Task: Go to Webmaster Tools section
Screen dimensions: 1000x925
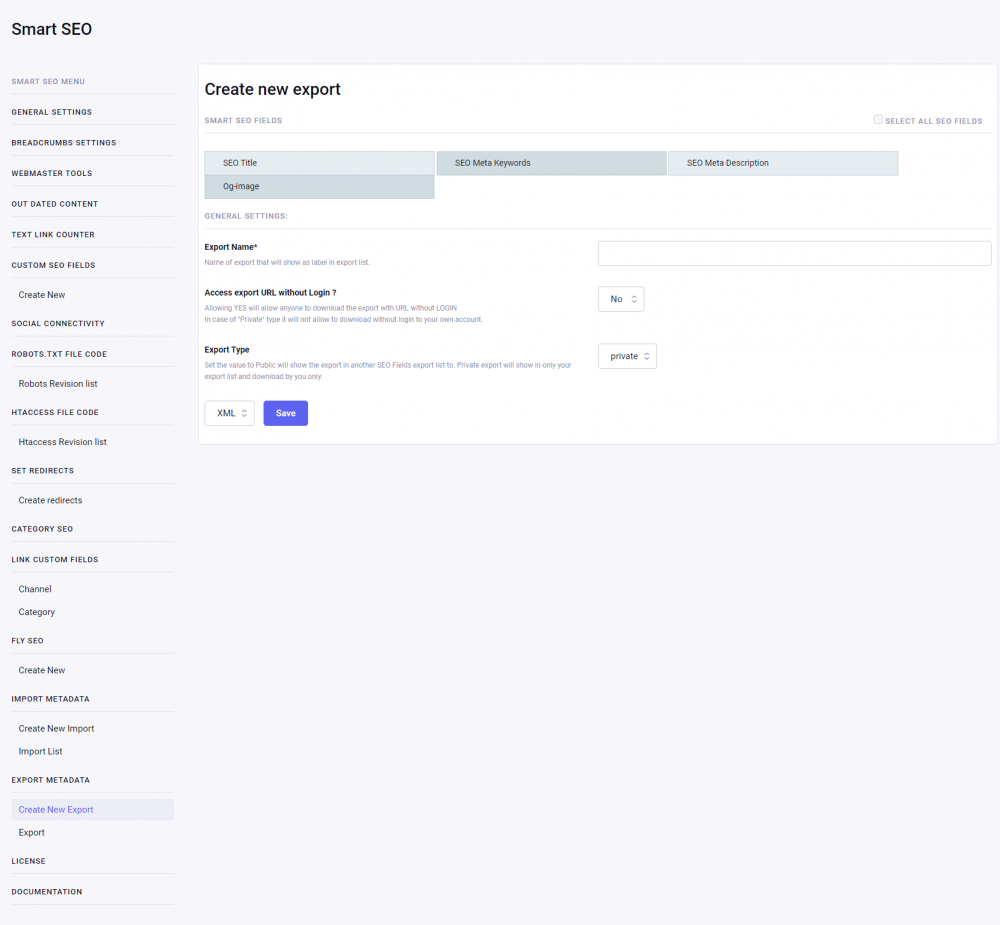Action: pyautogui.click(x=52, y=173)
